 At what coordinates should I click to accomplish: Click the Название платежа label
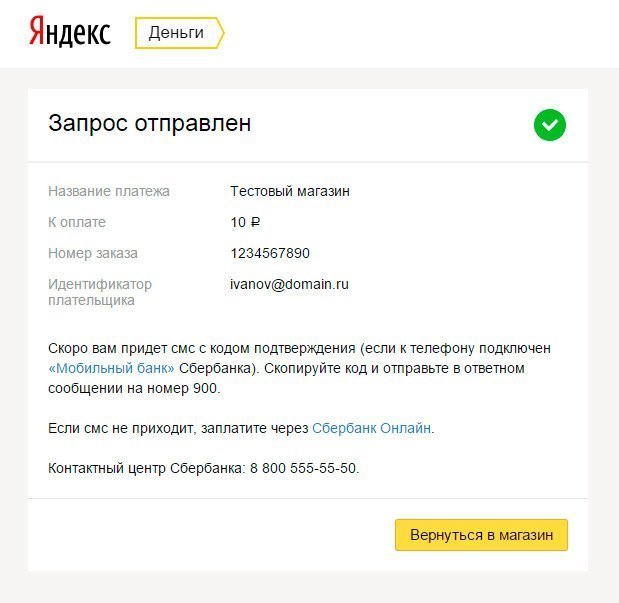pos(109,191)
